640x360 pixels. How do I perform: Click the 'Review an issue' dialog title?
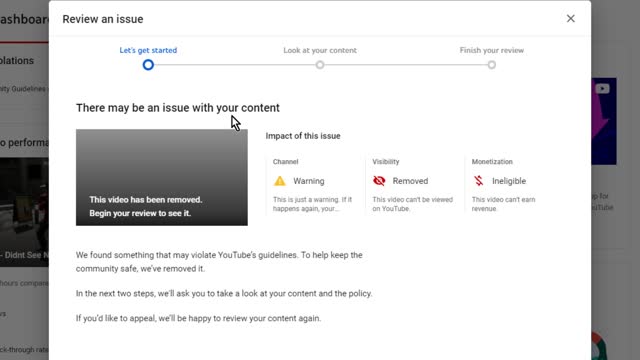(x=103, y=19)
